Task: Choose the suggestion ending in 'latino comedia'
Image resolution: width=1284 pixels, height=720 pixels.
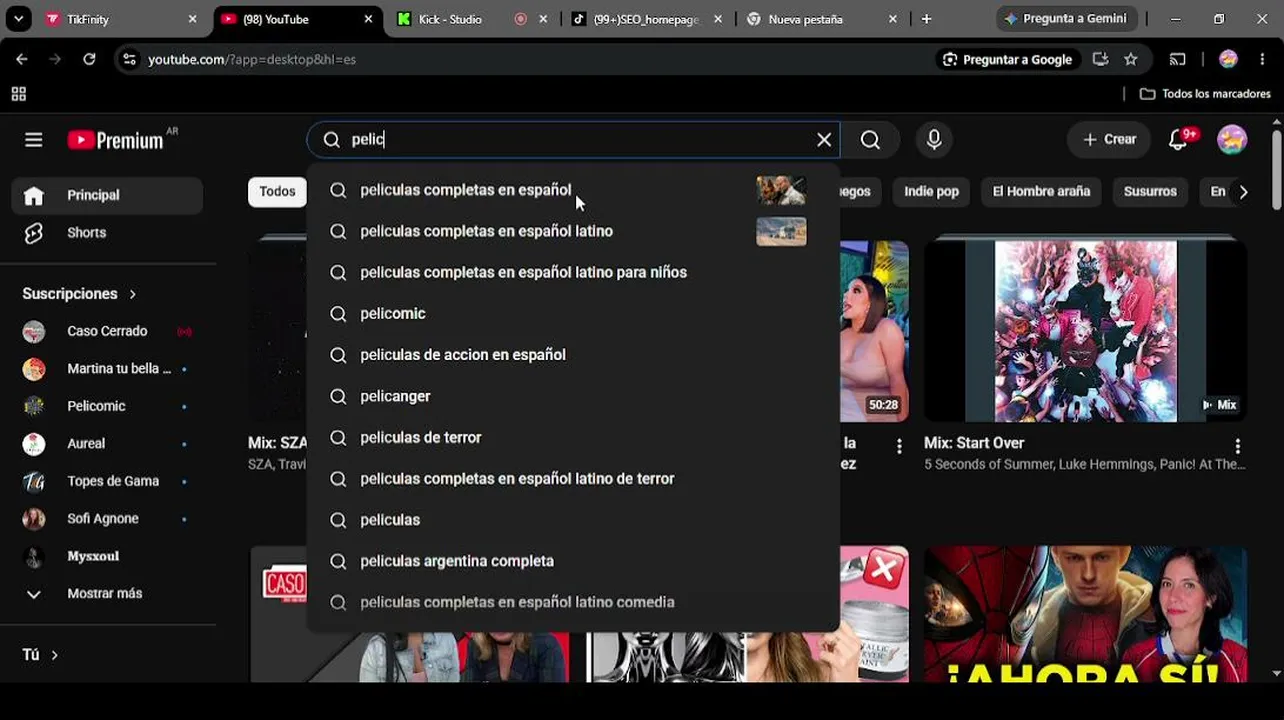Action: click(x=573, y=602)
